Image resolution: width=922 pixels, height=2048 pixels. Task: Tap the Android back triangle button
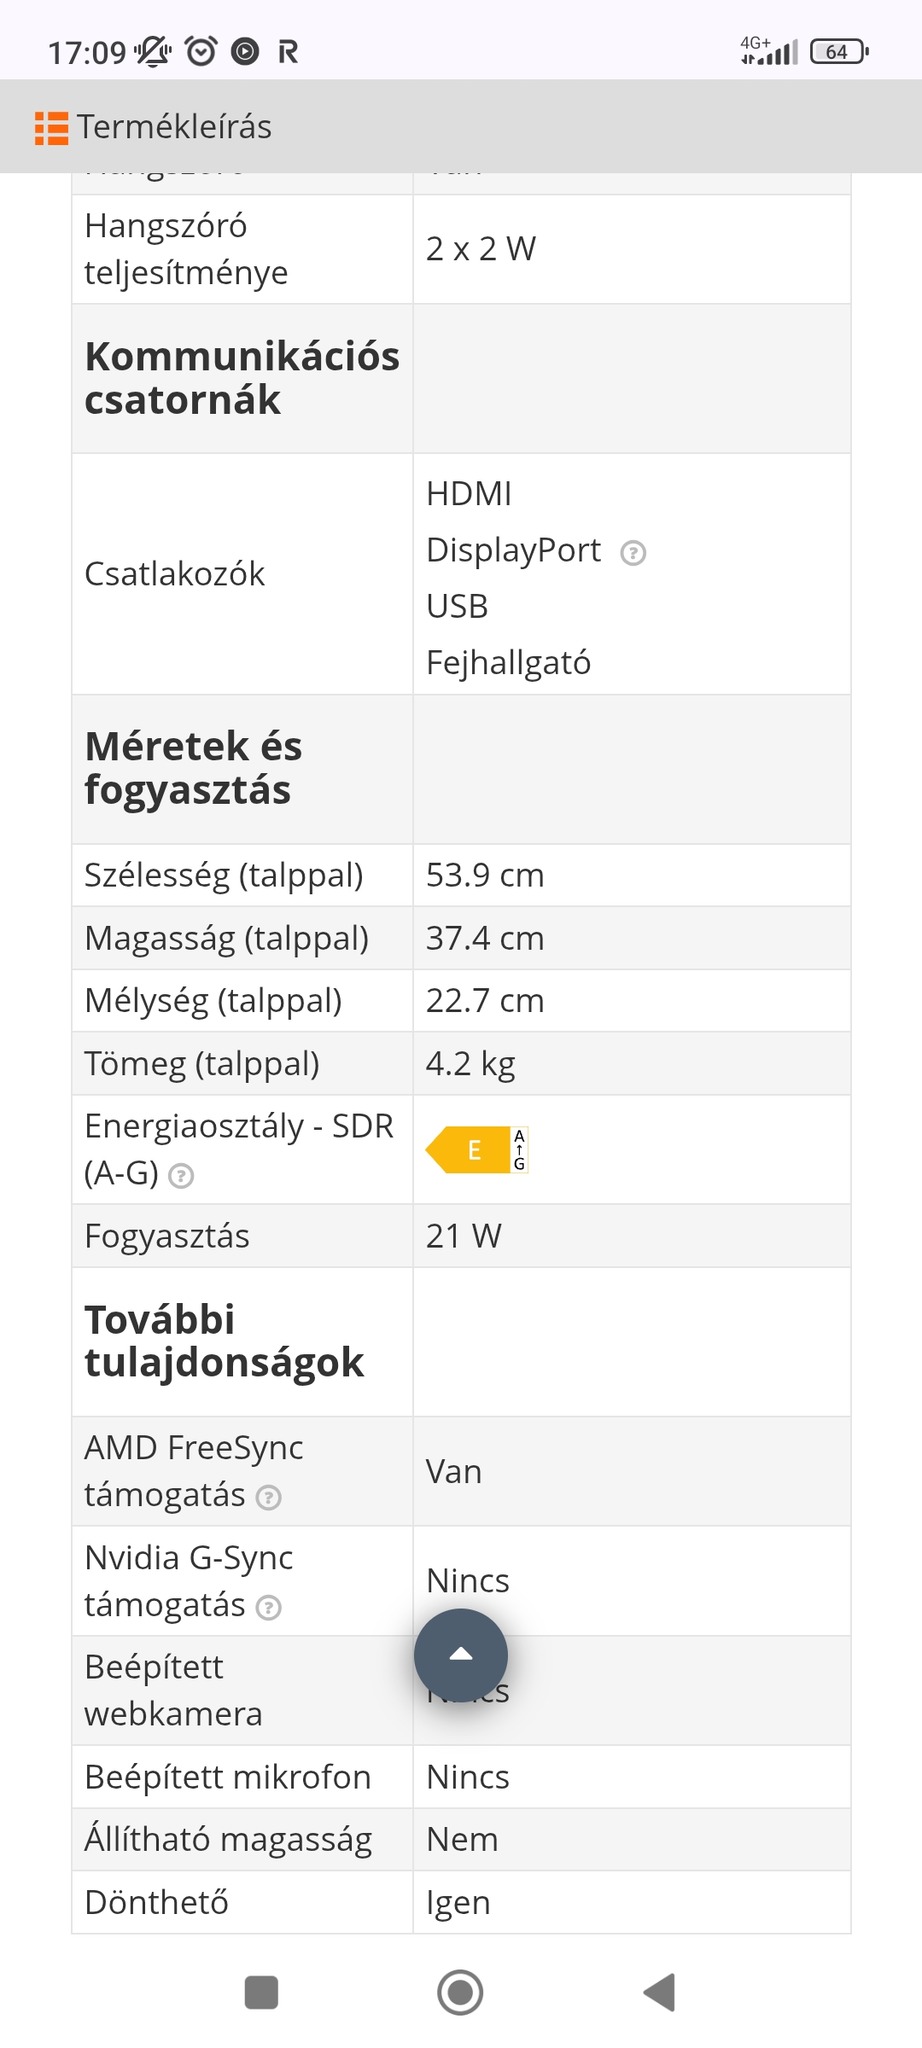click(660, 1992)
